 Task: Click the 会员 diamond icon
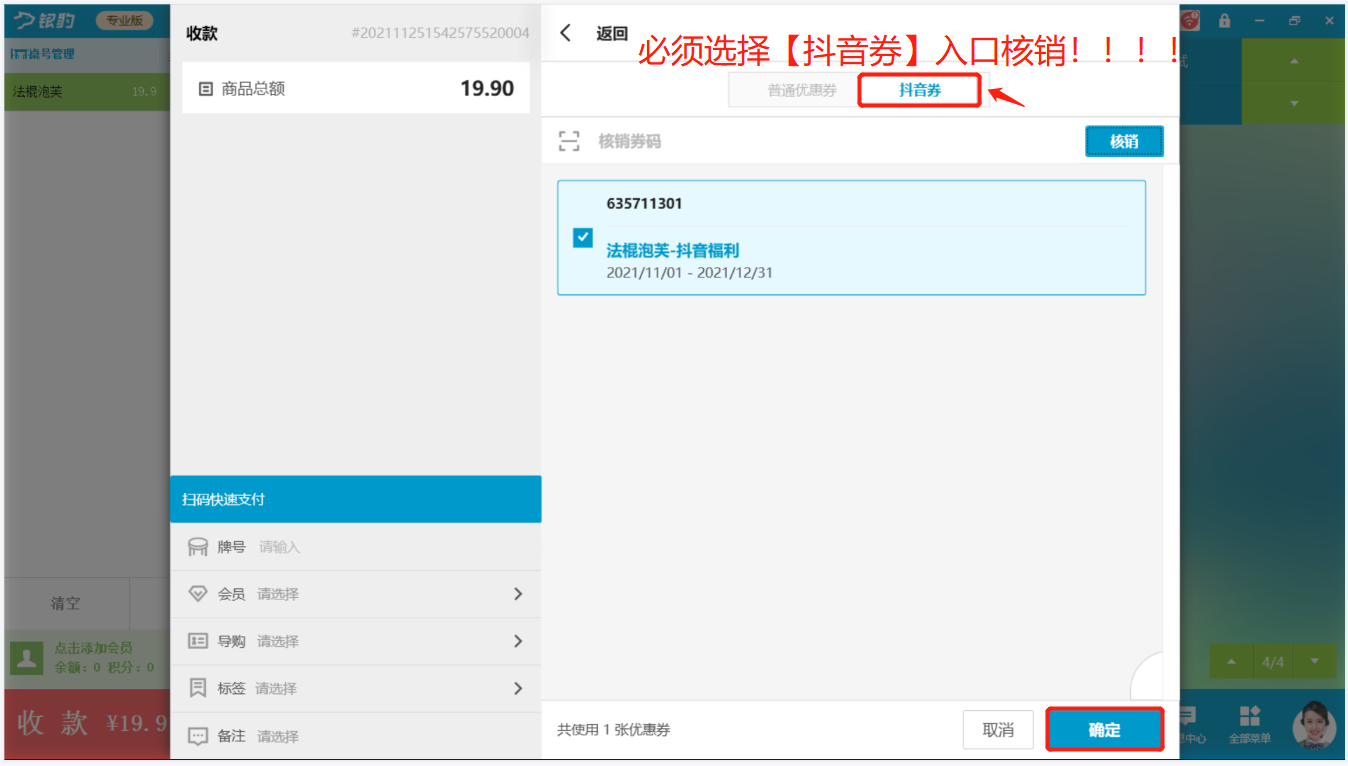(198, 594)
